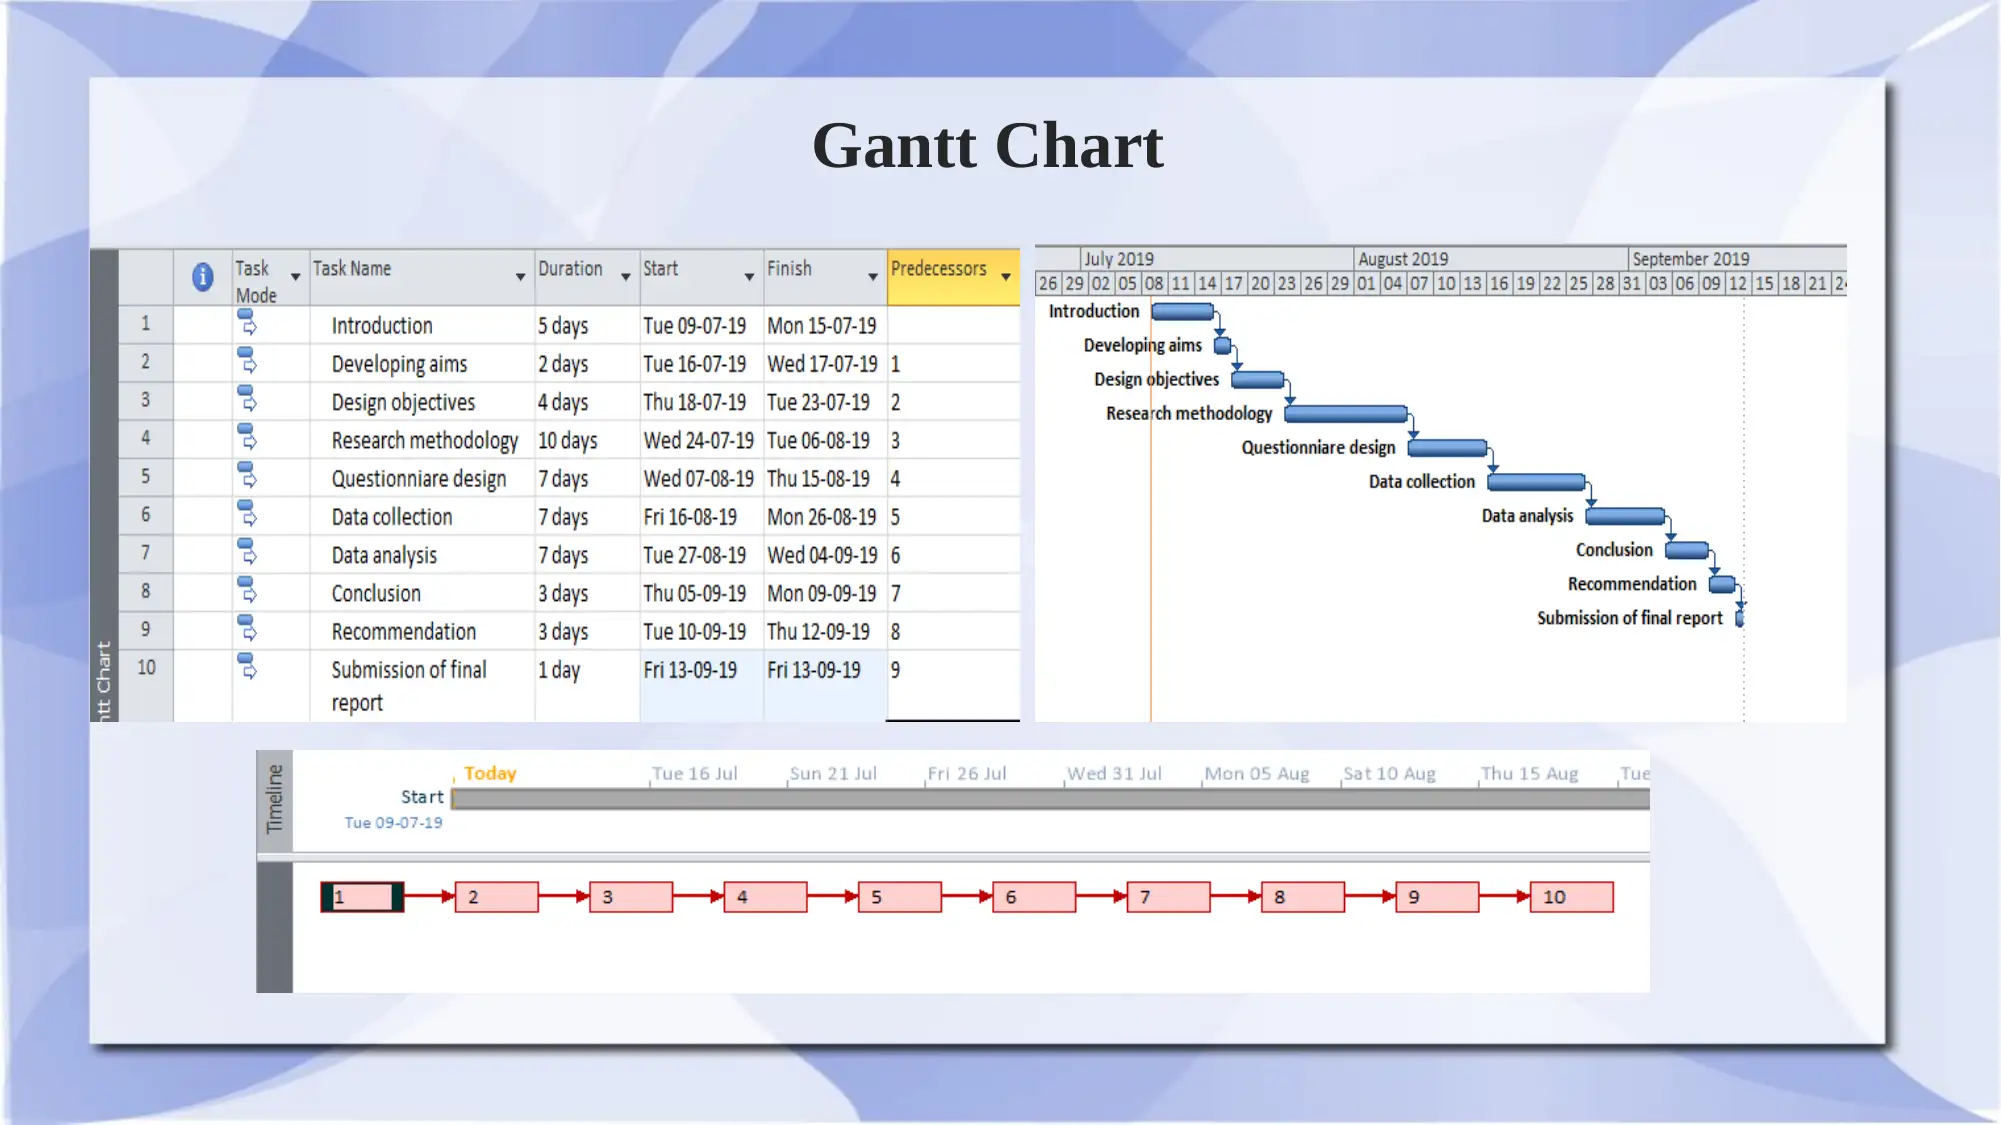Select task 5 in the timeline
This screenshot has height=1125, width=2001.
[897, 896]
